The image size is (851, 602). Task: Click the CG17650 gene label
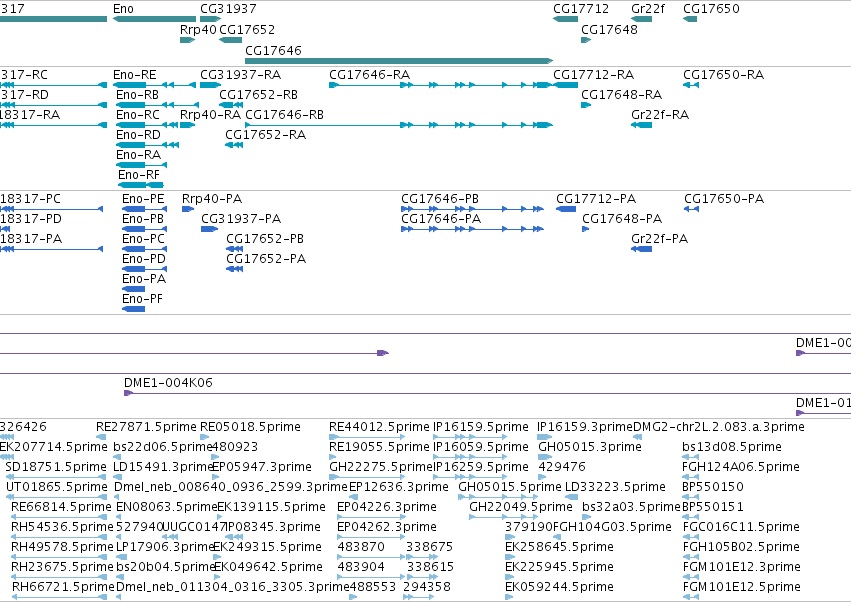(711, 9)
